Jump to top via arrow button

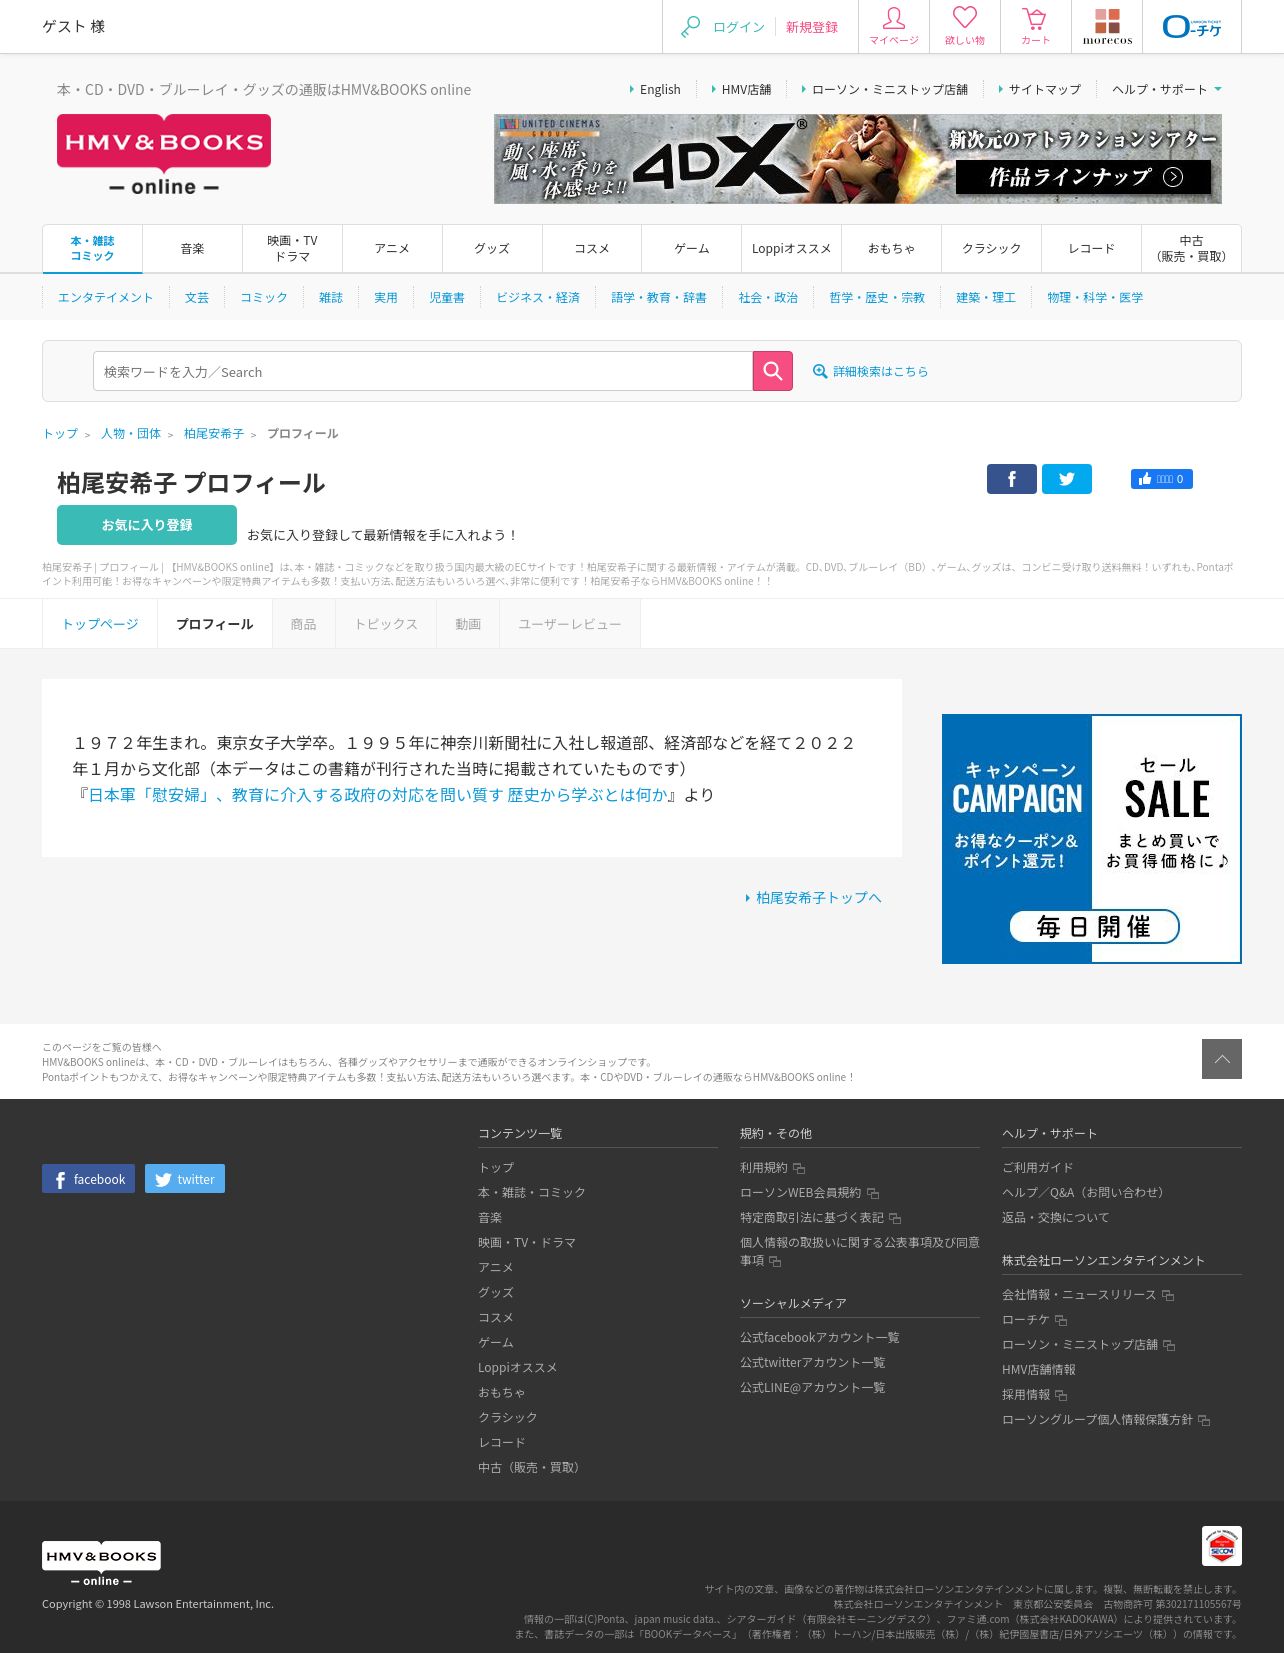coord(1222,1059)
